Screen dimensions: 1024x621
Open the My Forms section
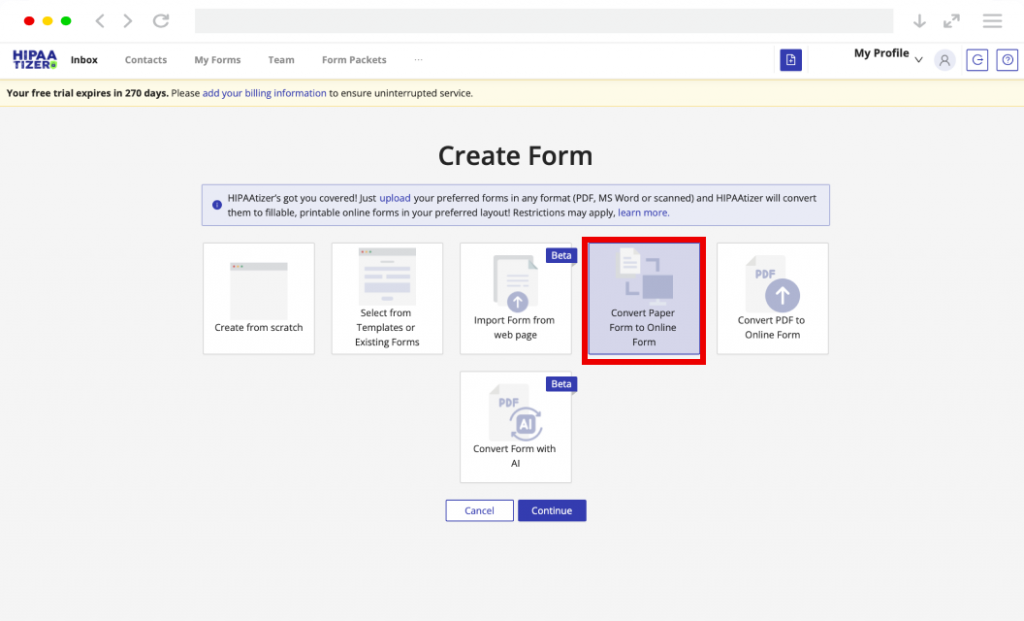point(217,60)
